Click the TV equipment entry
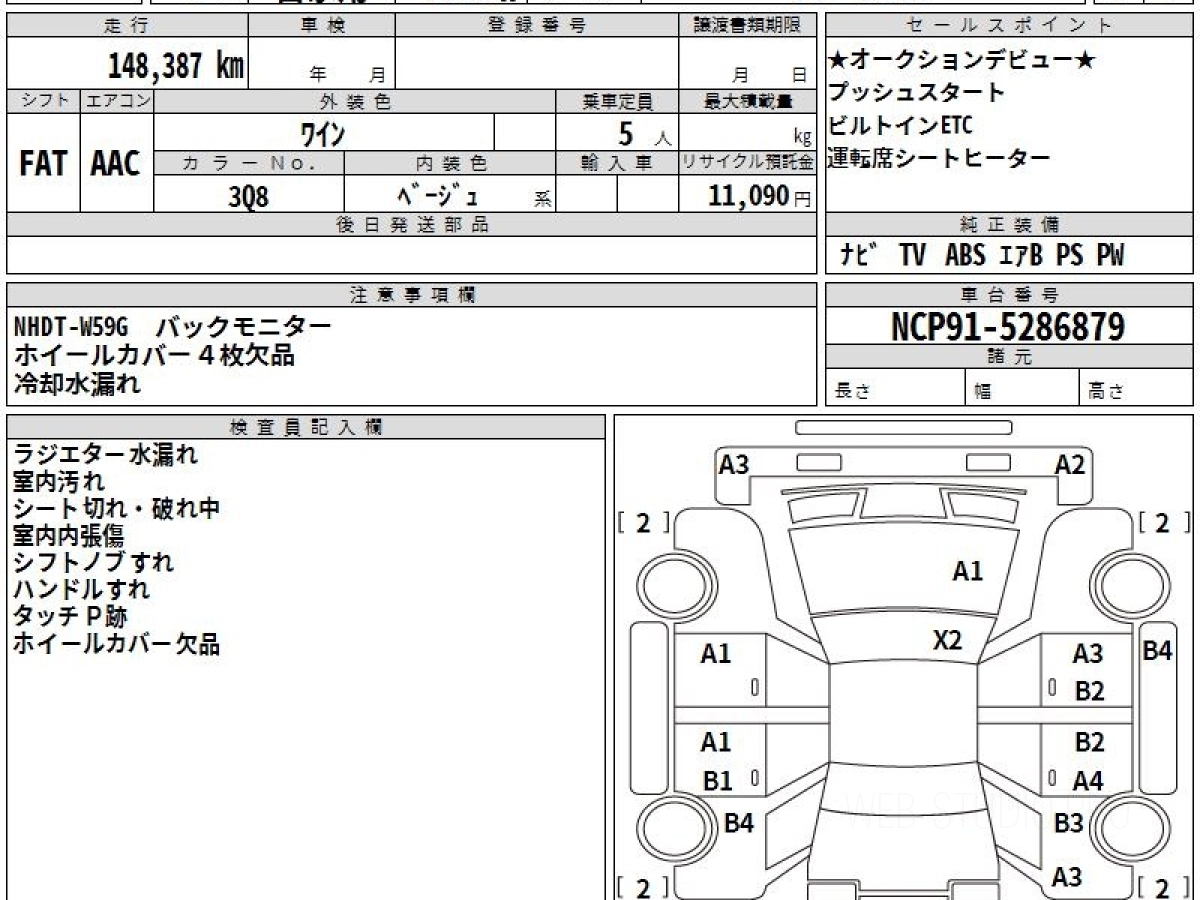The height and width of the screenshot is (900, 1200). click(912, 256)
